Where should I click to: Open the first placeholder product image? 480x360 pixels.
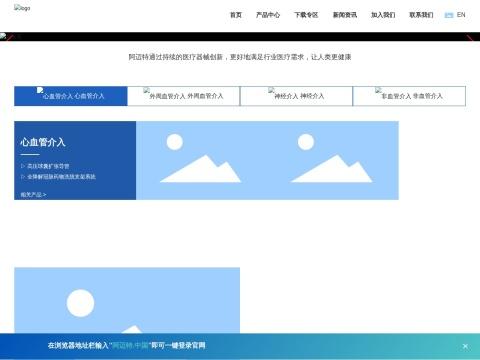201,160
